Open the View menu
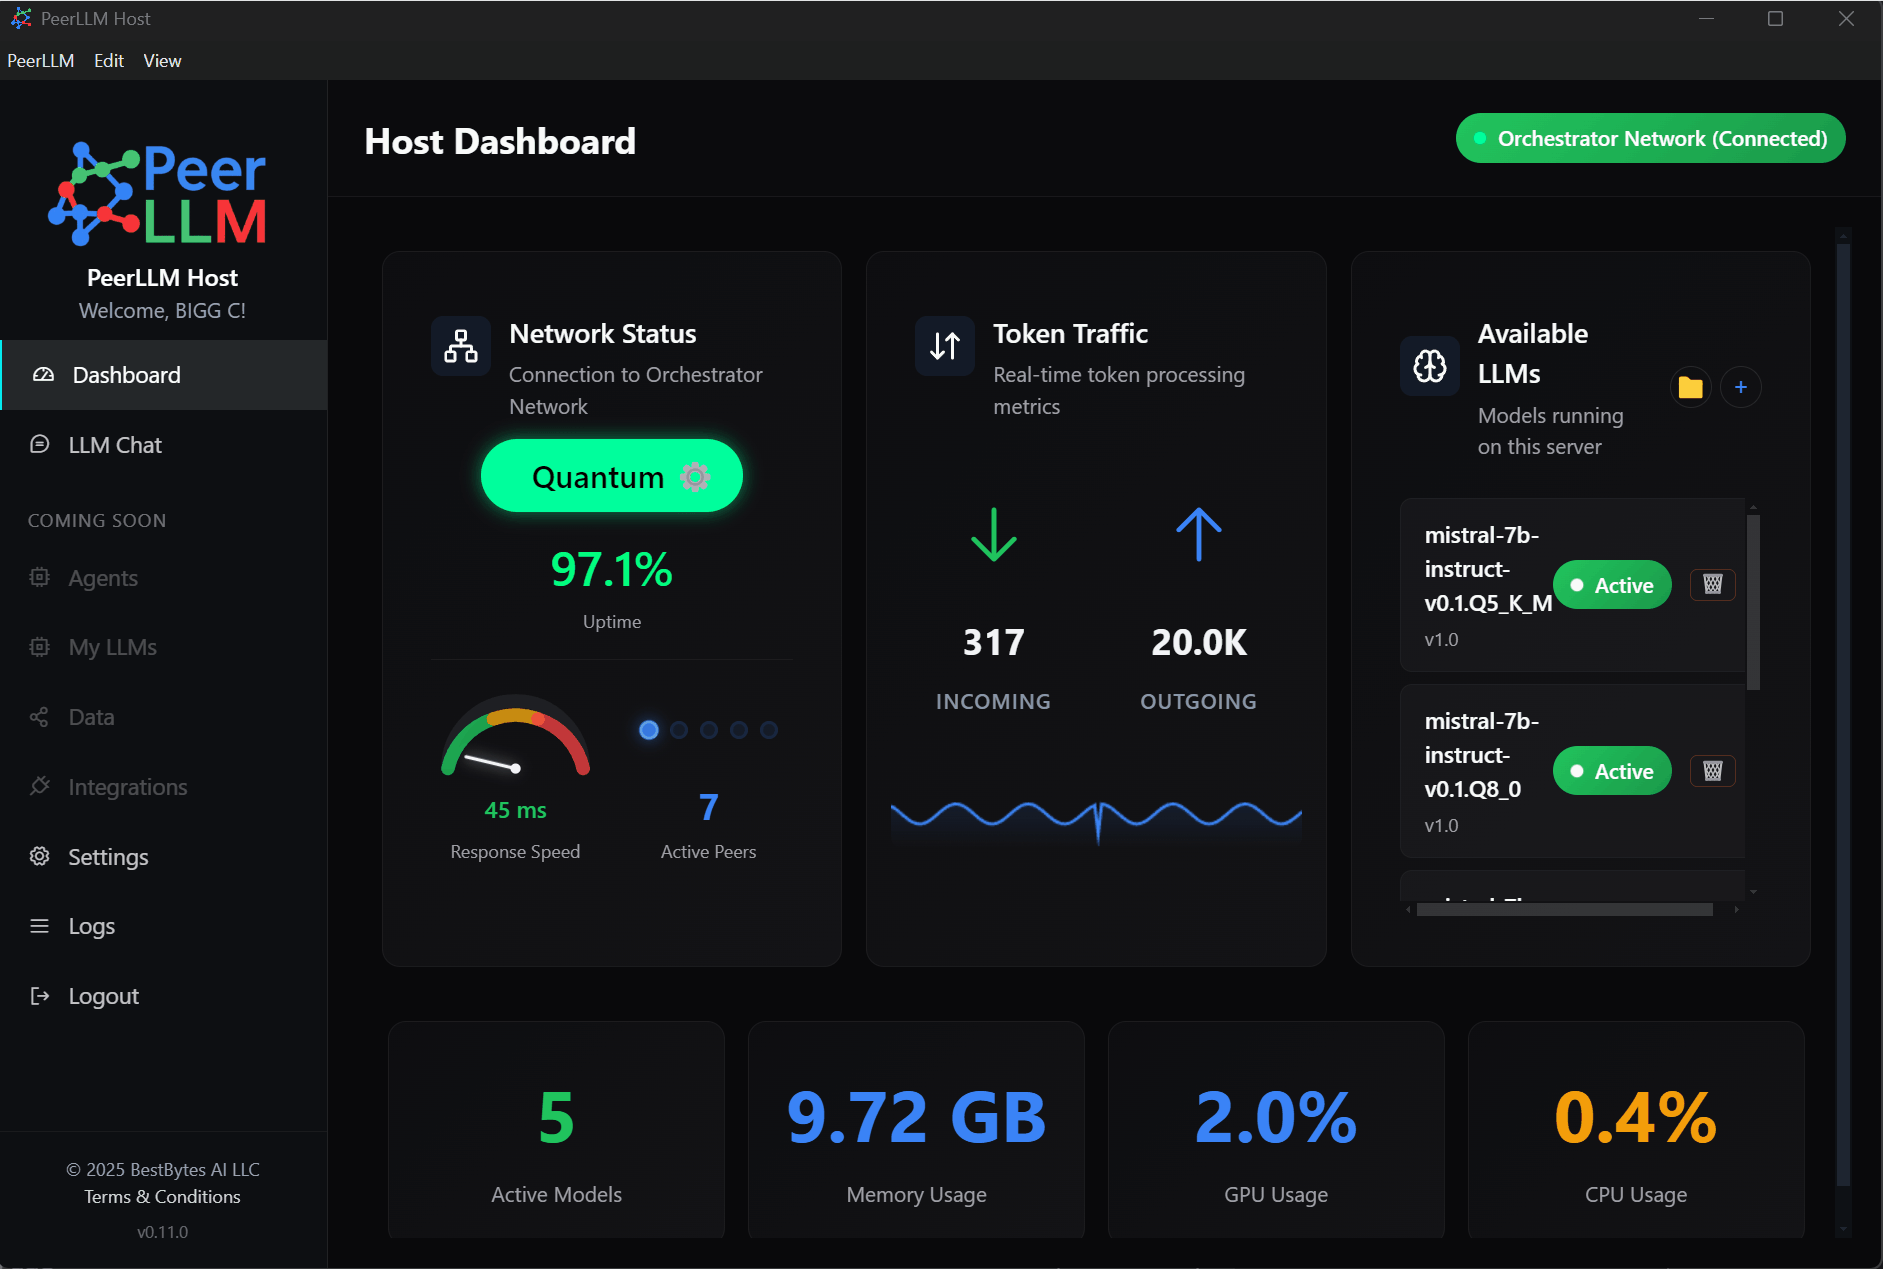 [162, 61]
